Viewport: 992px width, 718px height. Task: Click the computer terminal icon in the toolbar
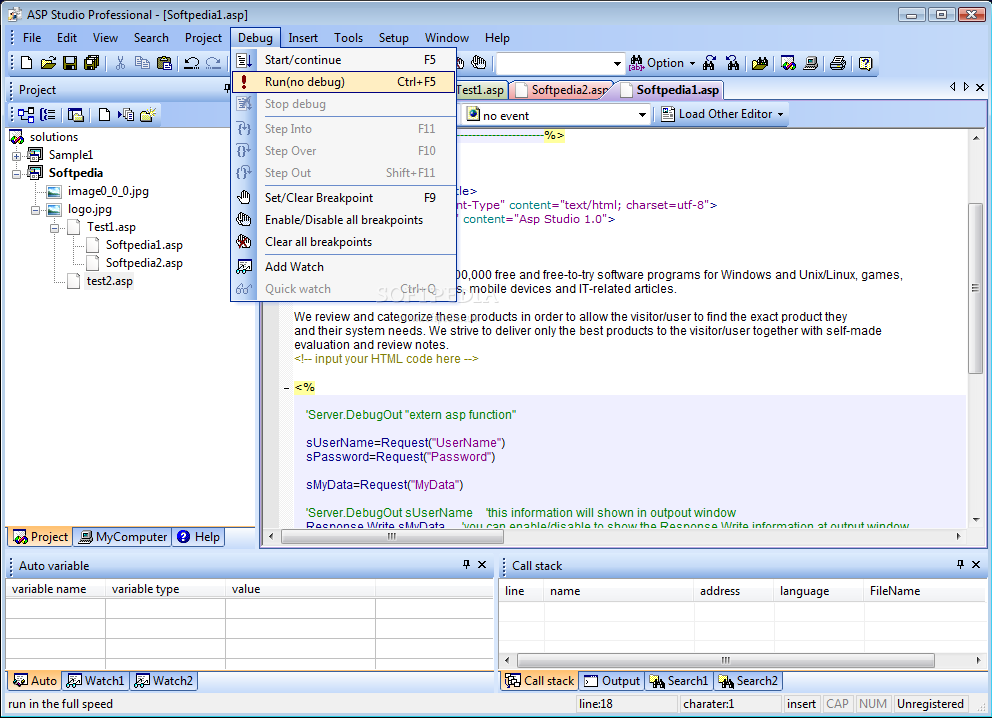point(811,63)
